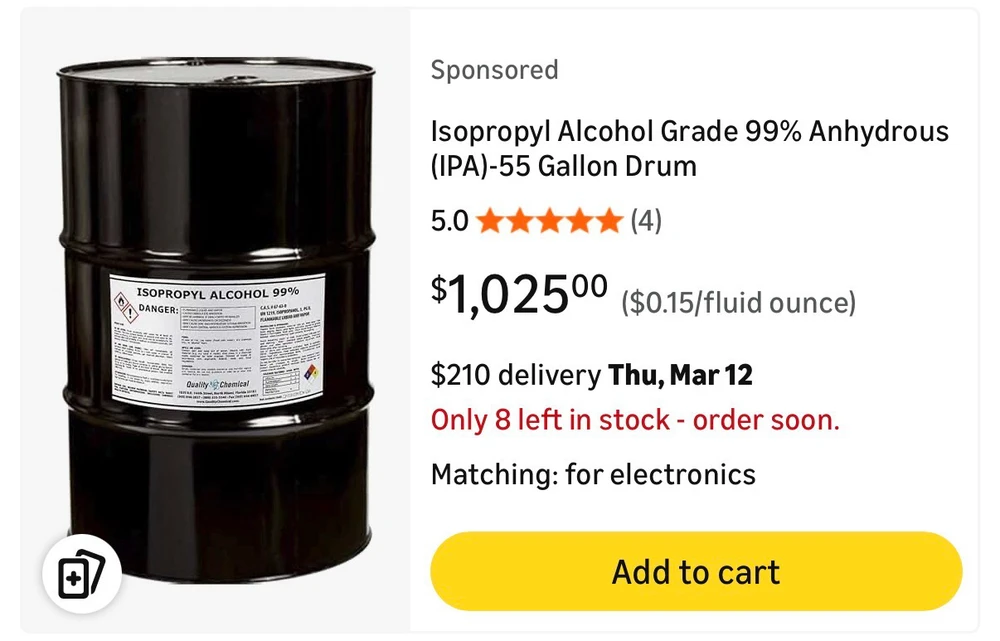Click the $0.15/fluid ounce unit price

(x=739, y=302)
